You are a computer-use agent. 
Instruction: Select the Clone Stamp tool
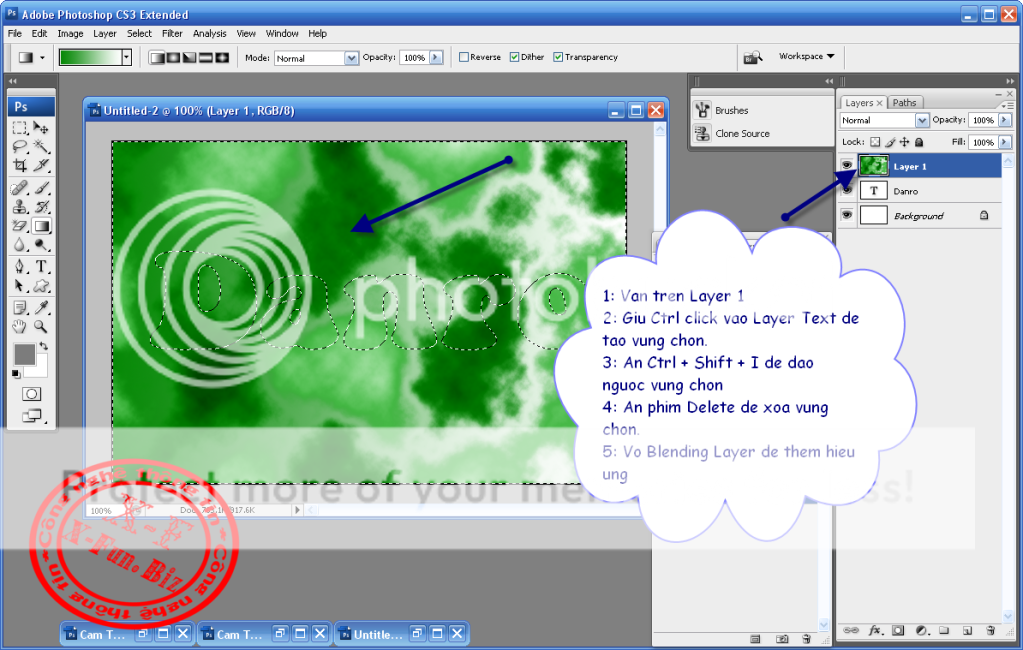[x=20, y=208]
